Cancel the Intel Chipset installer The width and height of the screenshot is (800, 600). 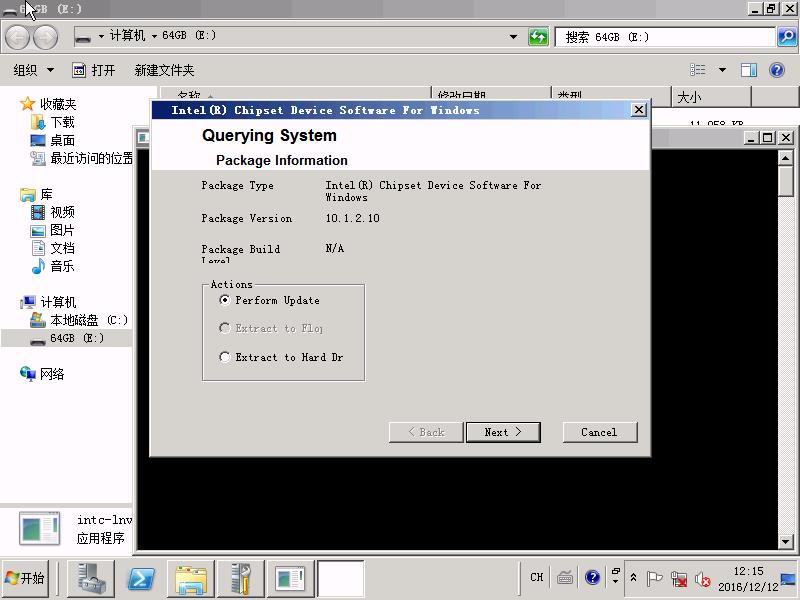pyautogui.click(x=598, y=432)
